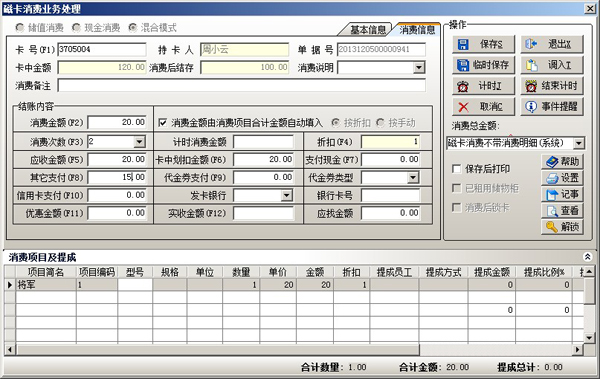Click the row selector arrow for 将军
Screen dimensions: 600x379
(10, 285)
